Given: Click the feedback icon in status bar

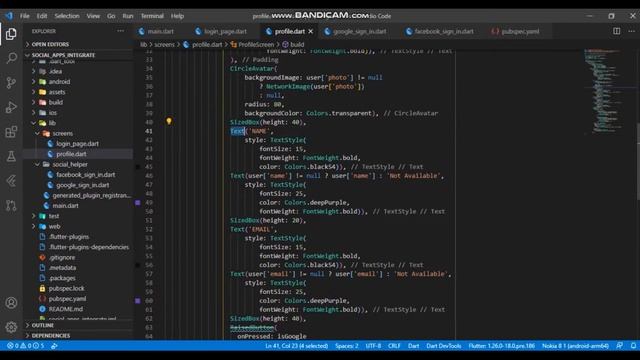Looking at the screenshot, I should (620, 346).
